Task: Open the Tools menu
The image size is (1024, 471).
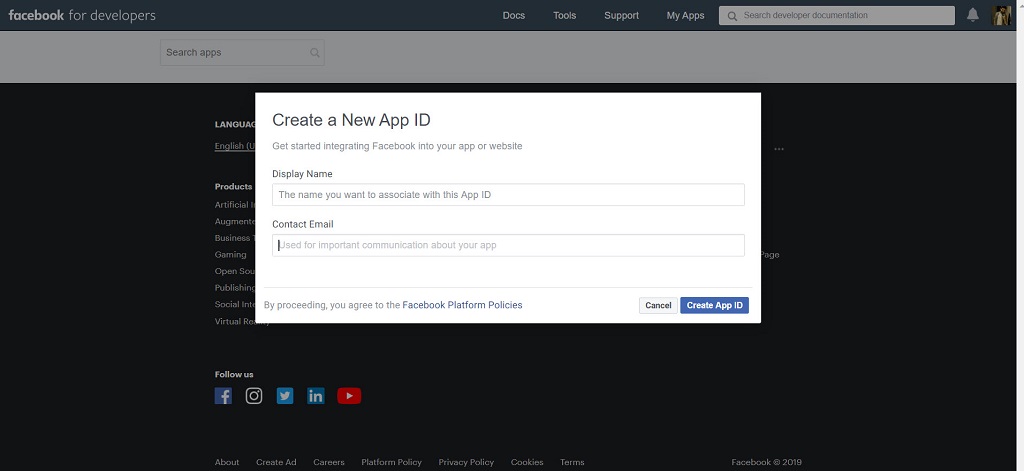Action: 564,16
